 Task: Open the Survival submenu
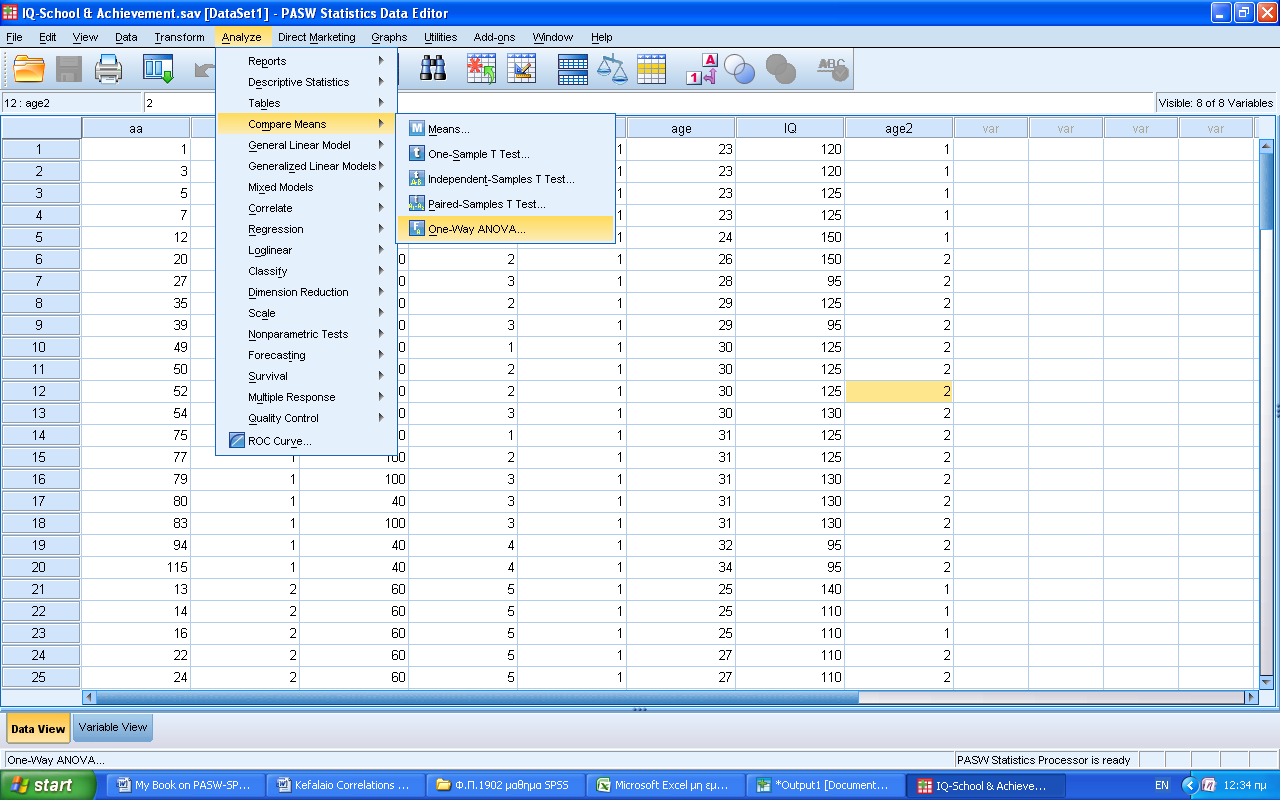[x=307, y=376]
